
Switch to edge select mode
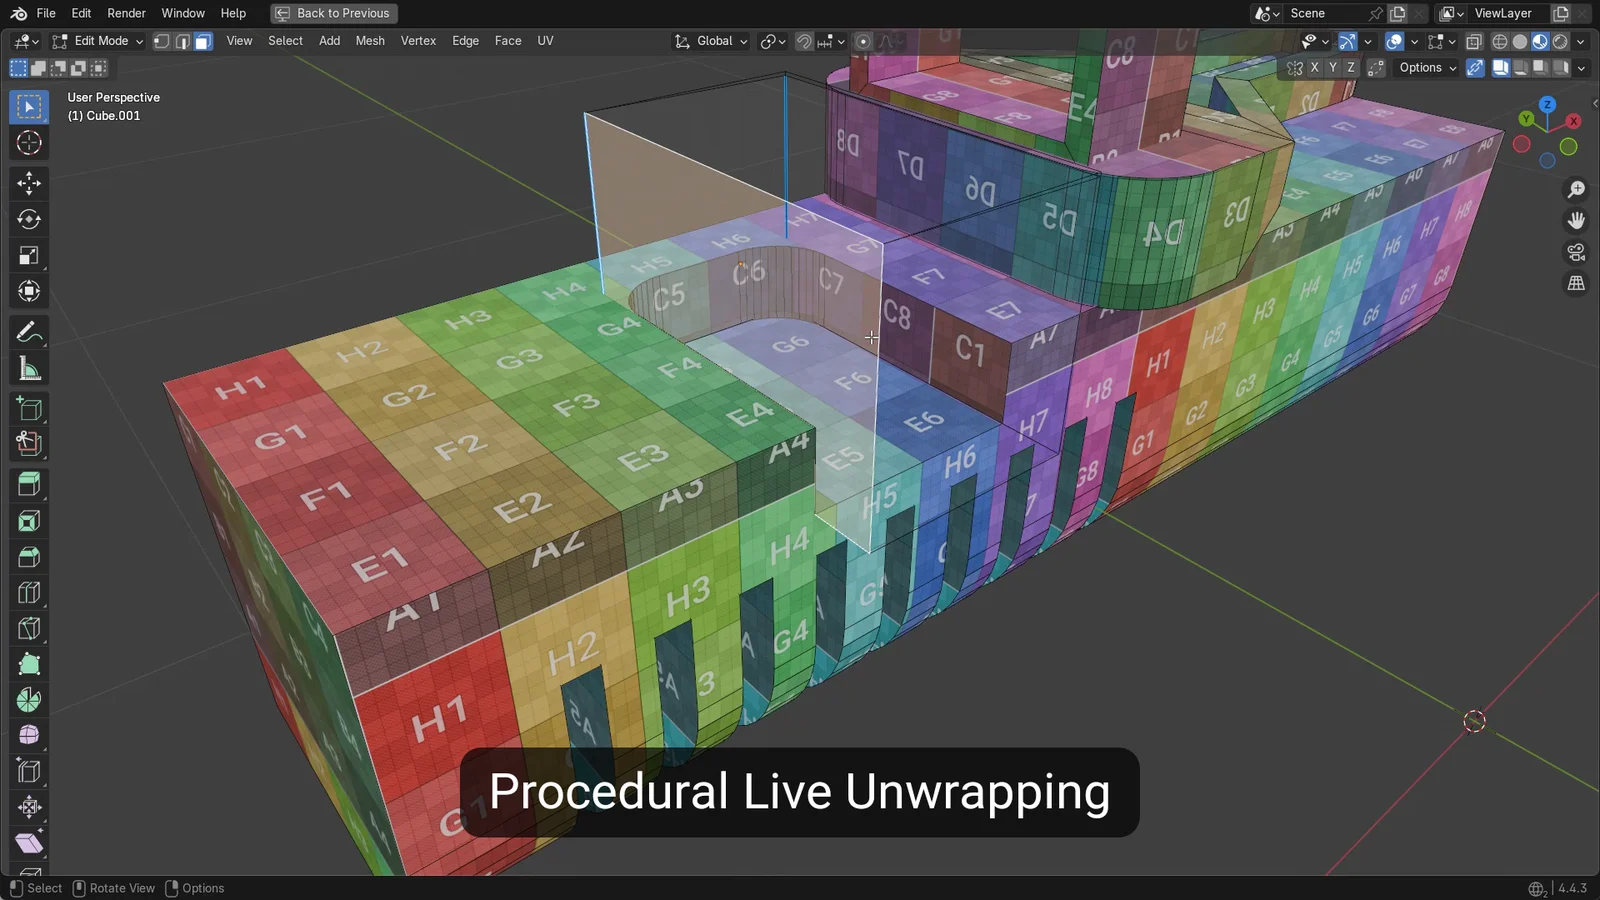pyautogui.click(x=181, y=41)
